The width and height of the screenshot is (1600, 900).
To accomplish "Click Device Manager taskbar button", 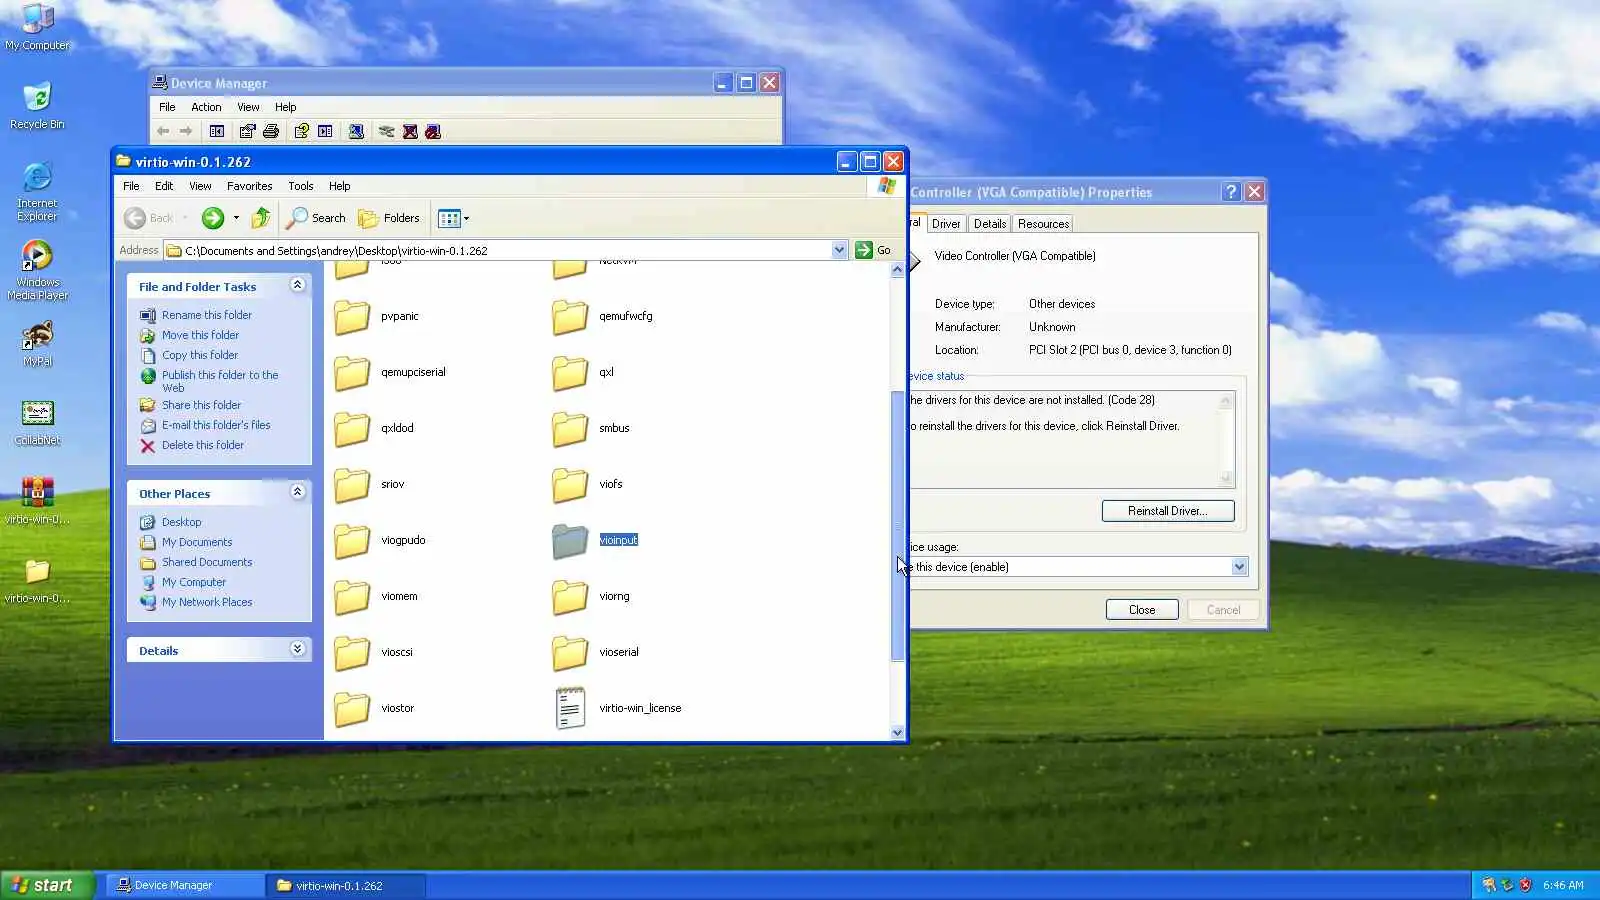I will pos(184,885).
